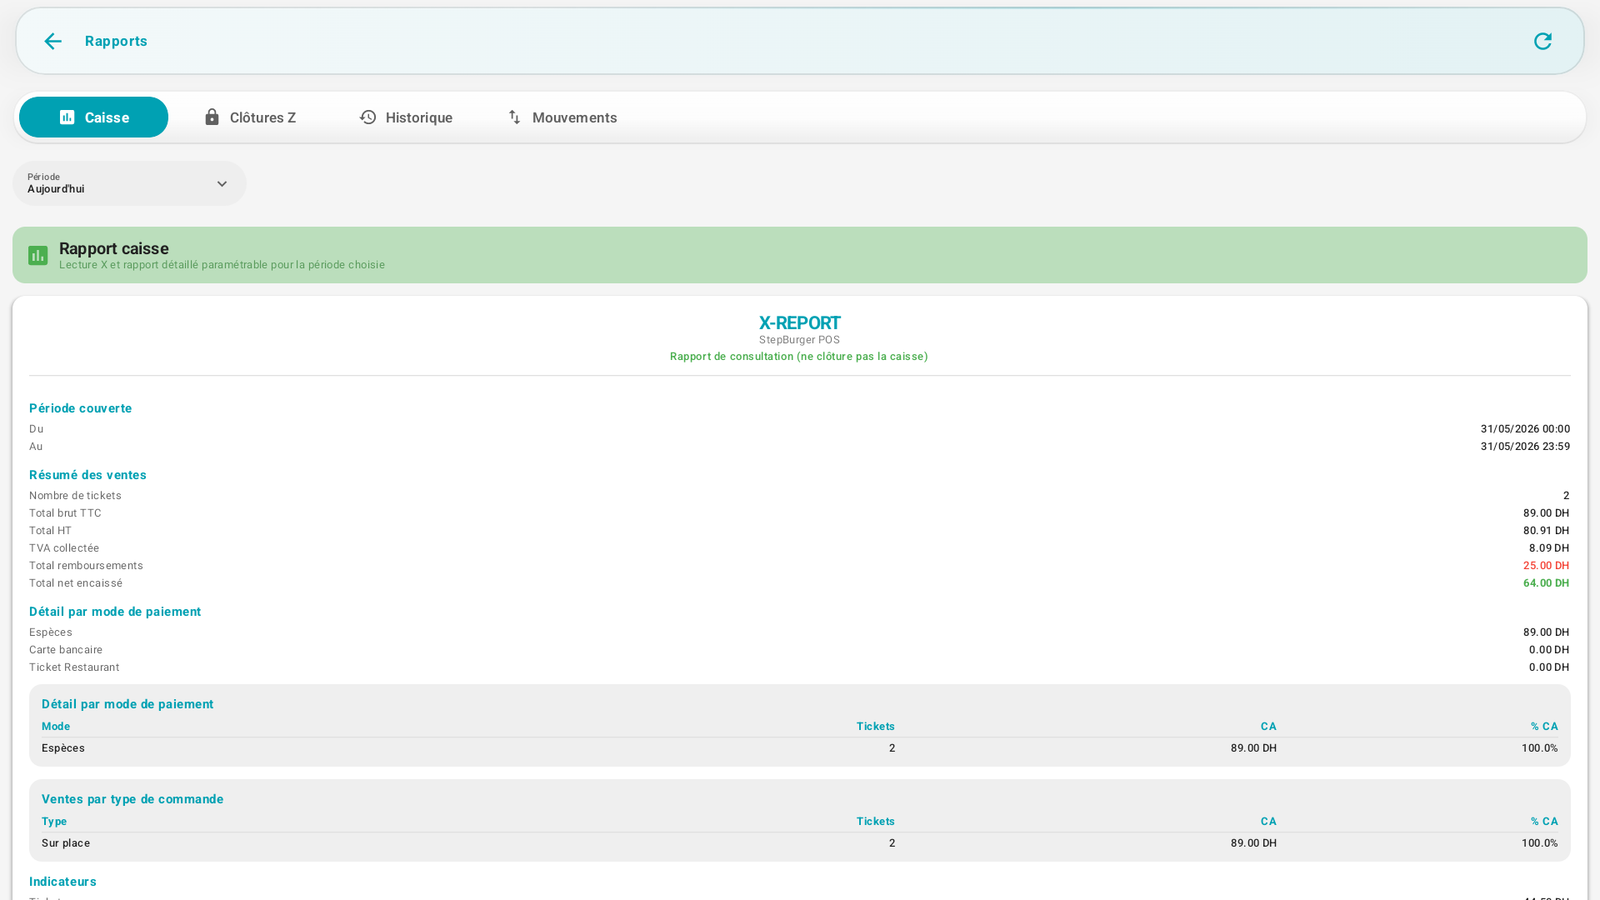Open the Période dropdown
This screenshot has width=1600, height=900.
pyautogui.click(x=129, y=183)
